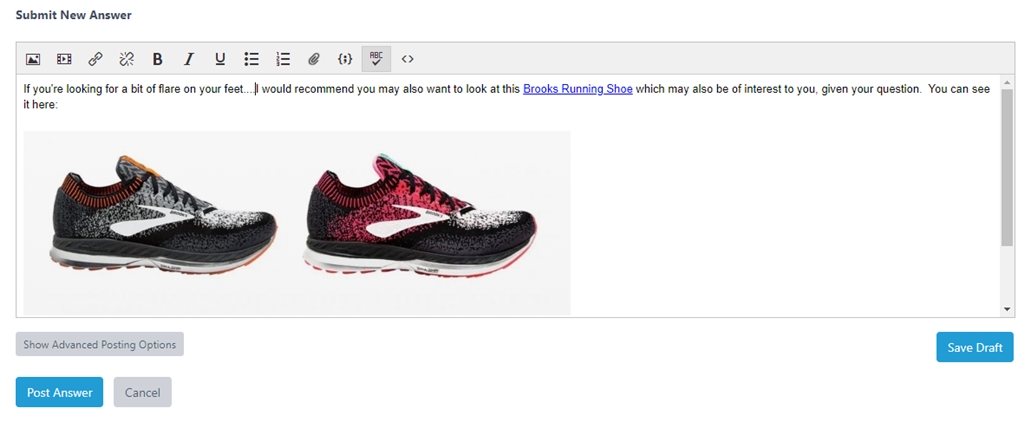Screen dimensions: 1024x421
Task: Toggle underline formatting
Action: tap(220, 59)
